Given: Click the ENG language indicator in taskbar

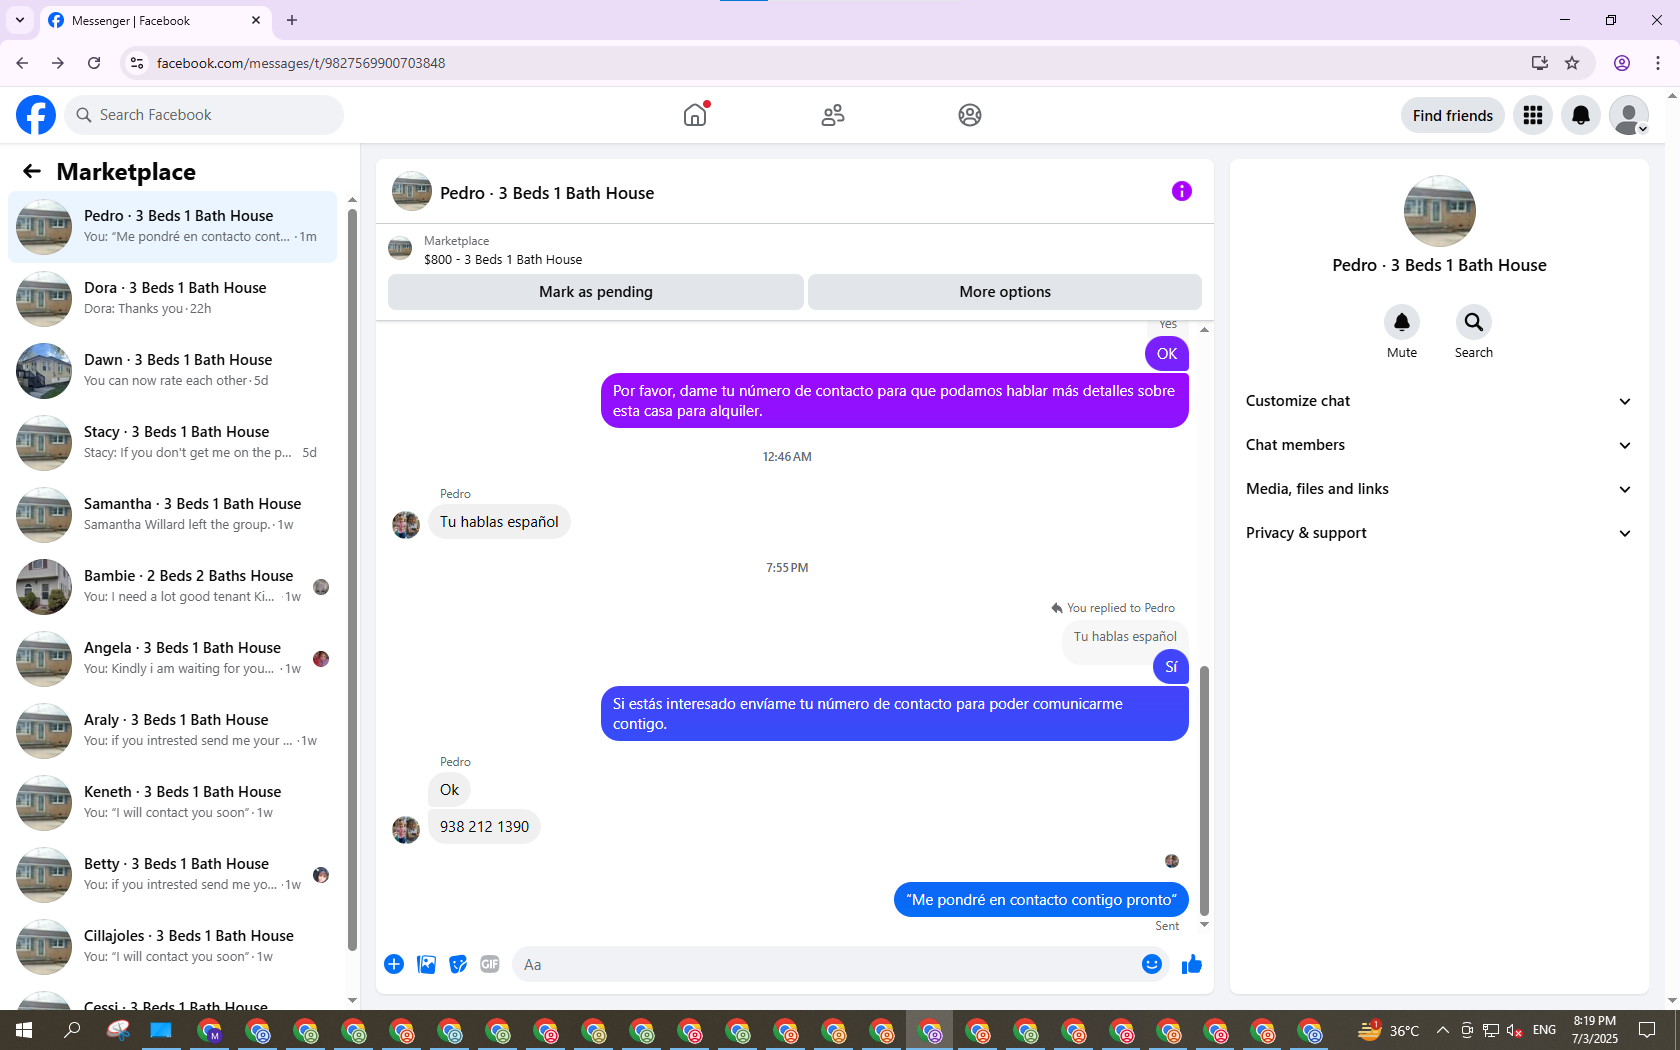Looking at the screenshot, I should pyautogui.click(x=1544, y=1030).
